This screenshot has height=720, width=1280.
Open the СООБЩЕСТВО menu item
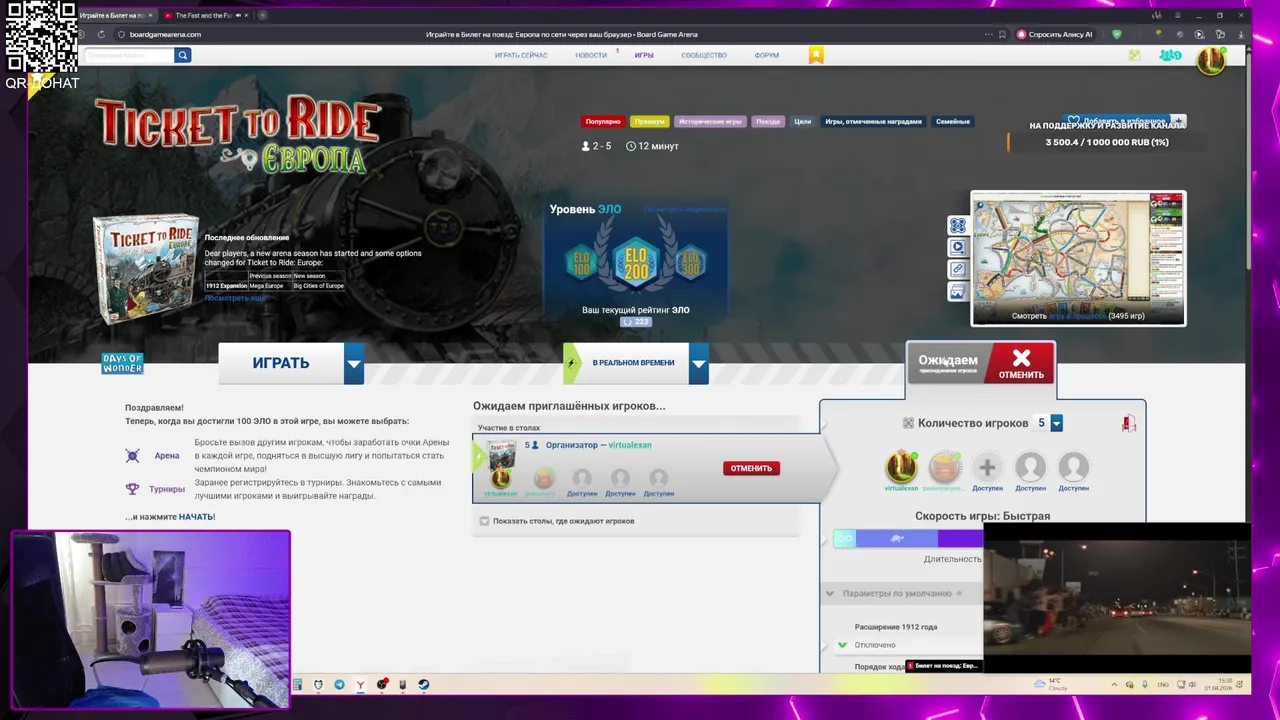[x=704, y=55]
